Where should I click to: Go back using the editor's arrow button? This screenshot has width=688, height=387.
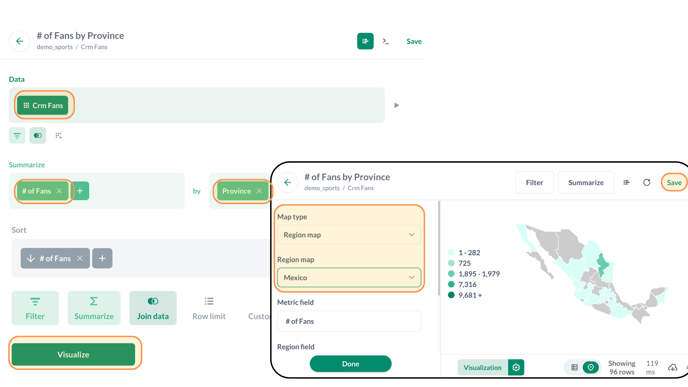pyautogui.click(x=20, y=41)
